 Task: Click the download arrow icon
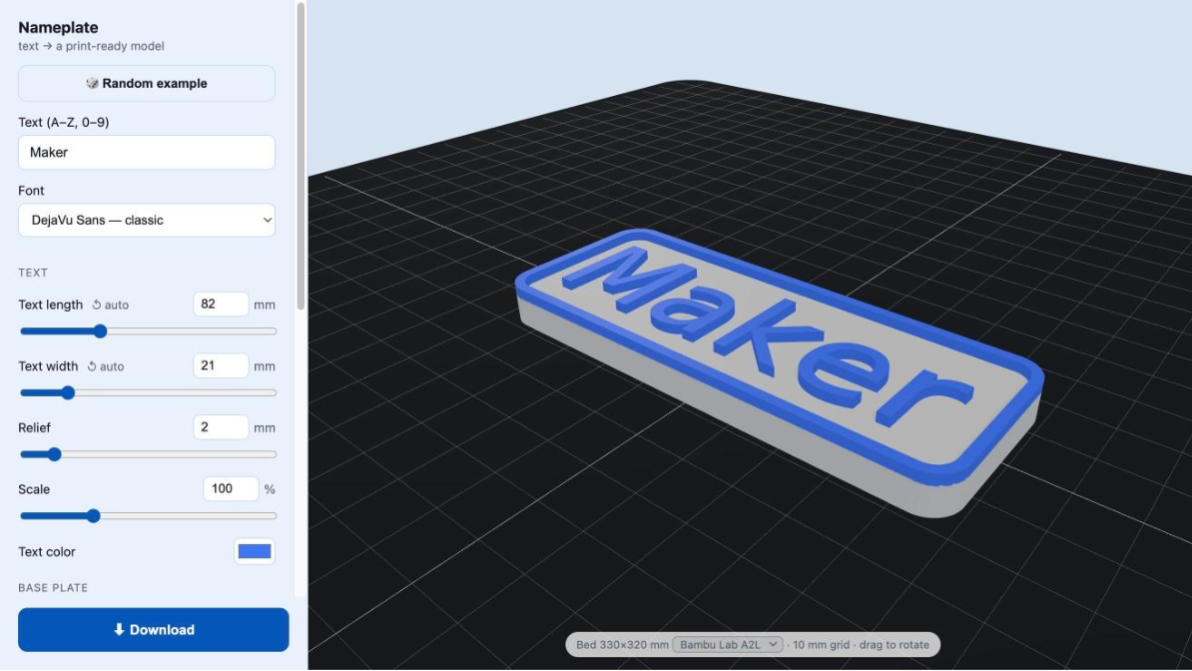tap(119, 629)
